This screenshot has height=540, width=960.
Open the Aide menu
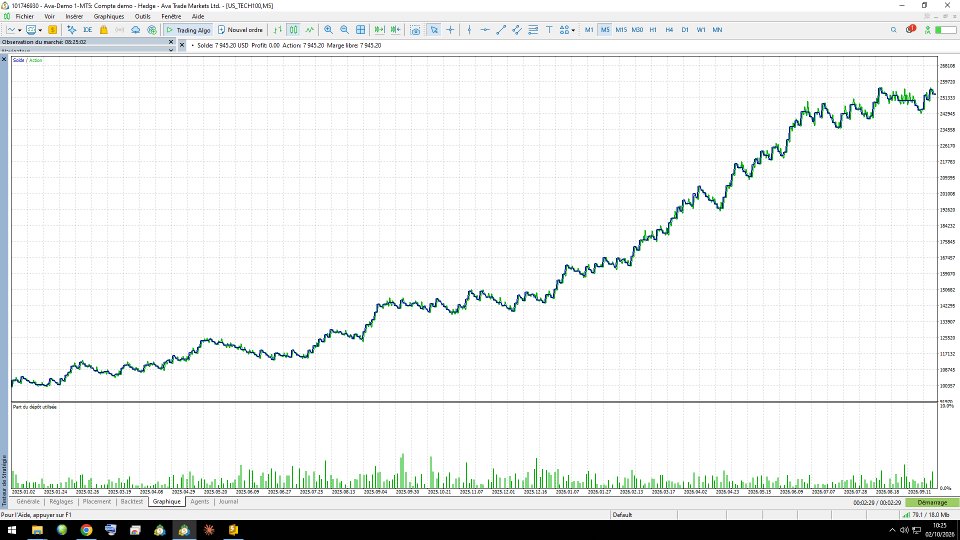click(198, 17)
